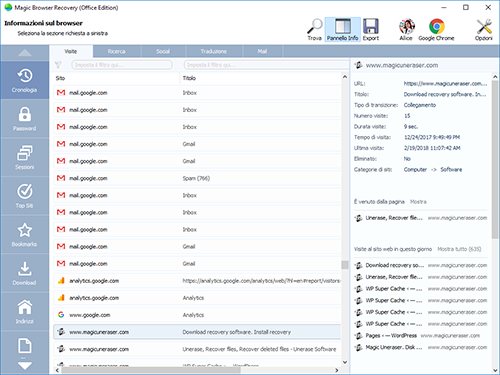Expand sidebar upward with top arrow

tap(25, 53)
